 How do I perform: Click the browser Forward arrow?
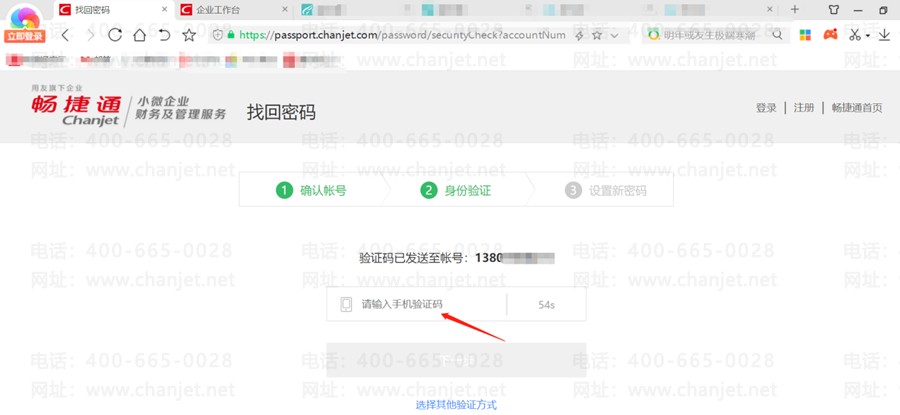point(90,36)
